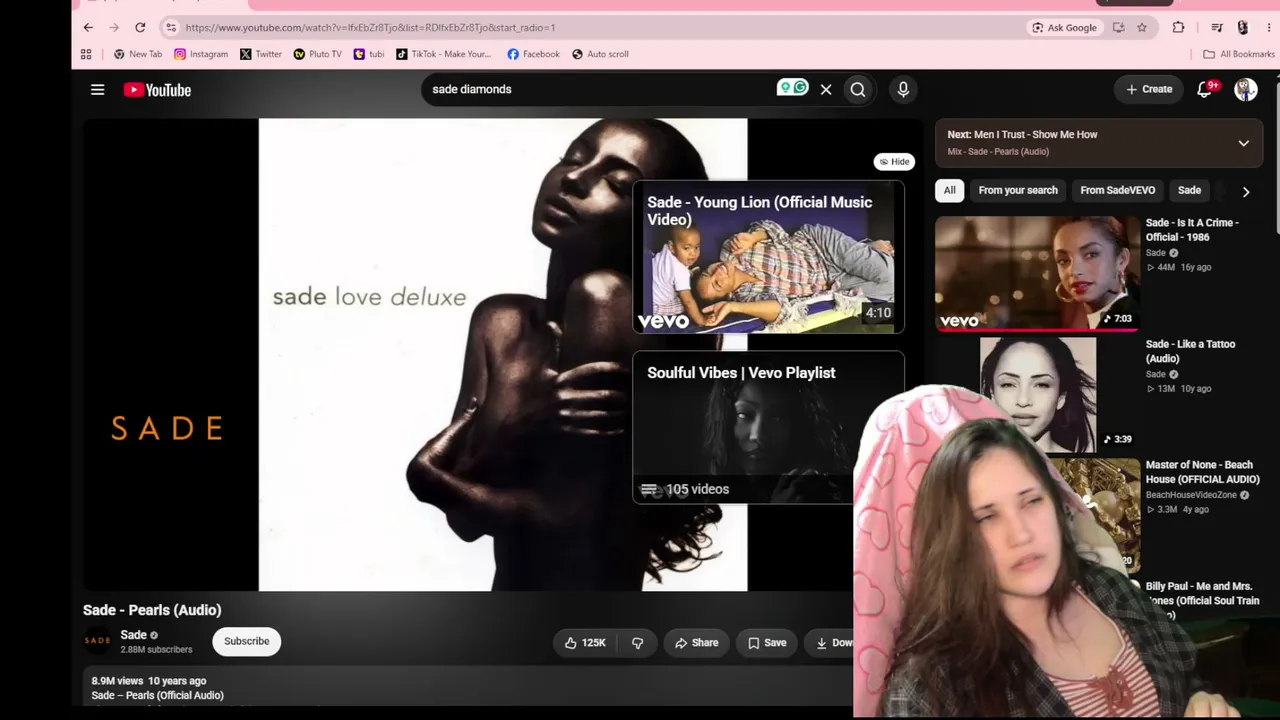Open the Pluto TV bookmark

coord(317,54)
